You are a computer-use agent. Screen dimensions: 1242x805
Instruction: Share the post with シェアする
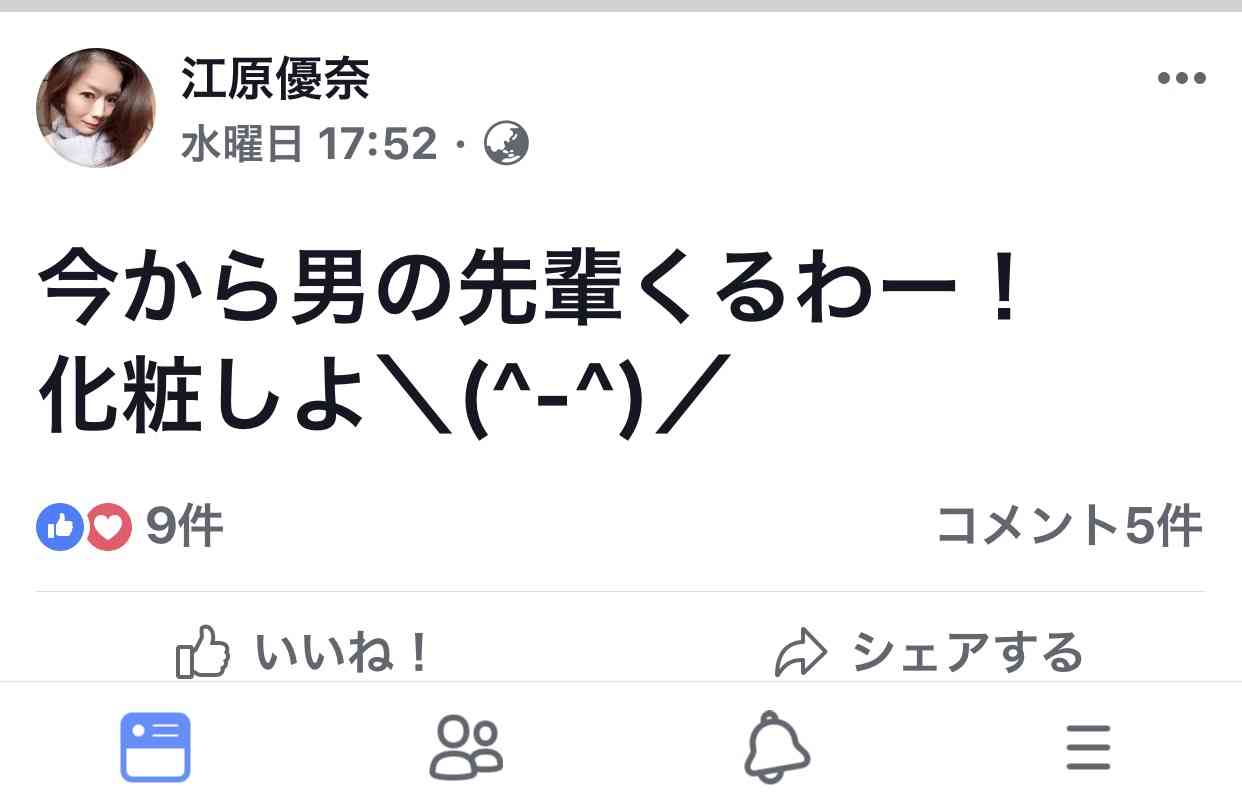click(929, 654)
